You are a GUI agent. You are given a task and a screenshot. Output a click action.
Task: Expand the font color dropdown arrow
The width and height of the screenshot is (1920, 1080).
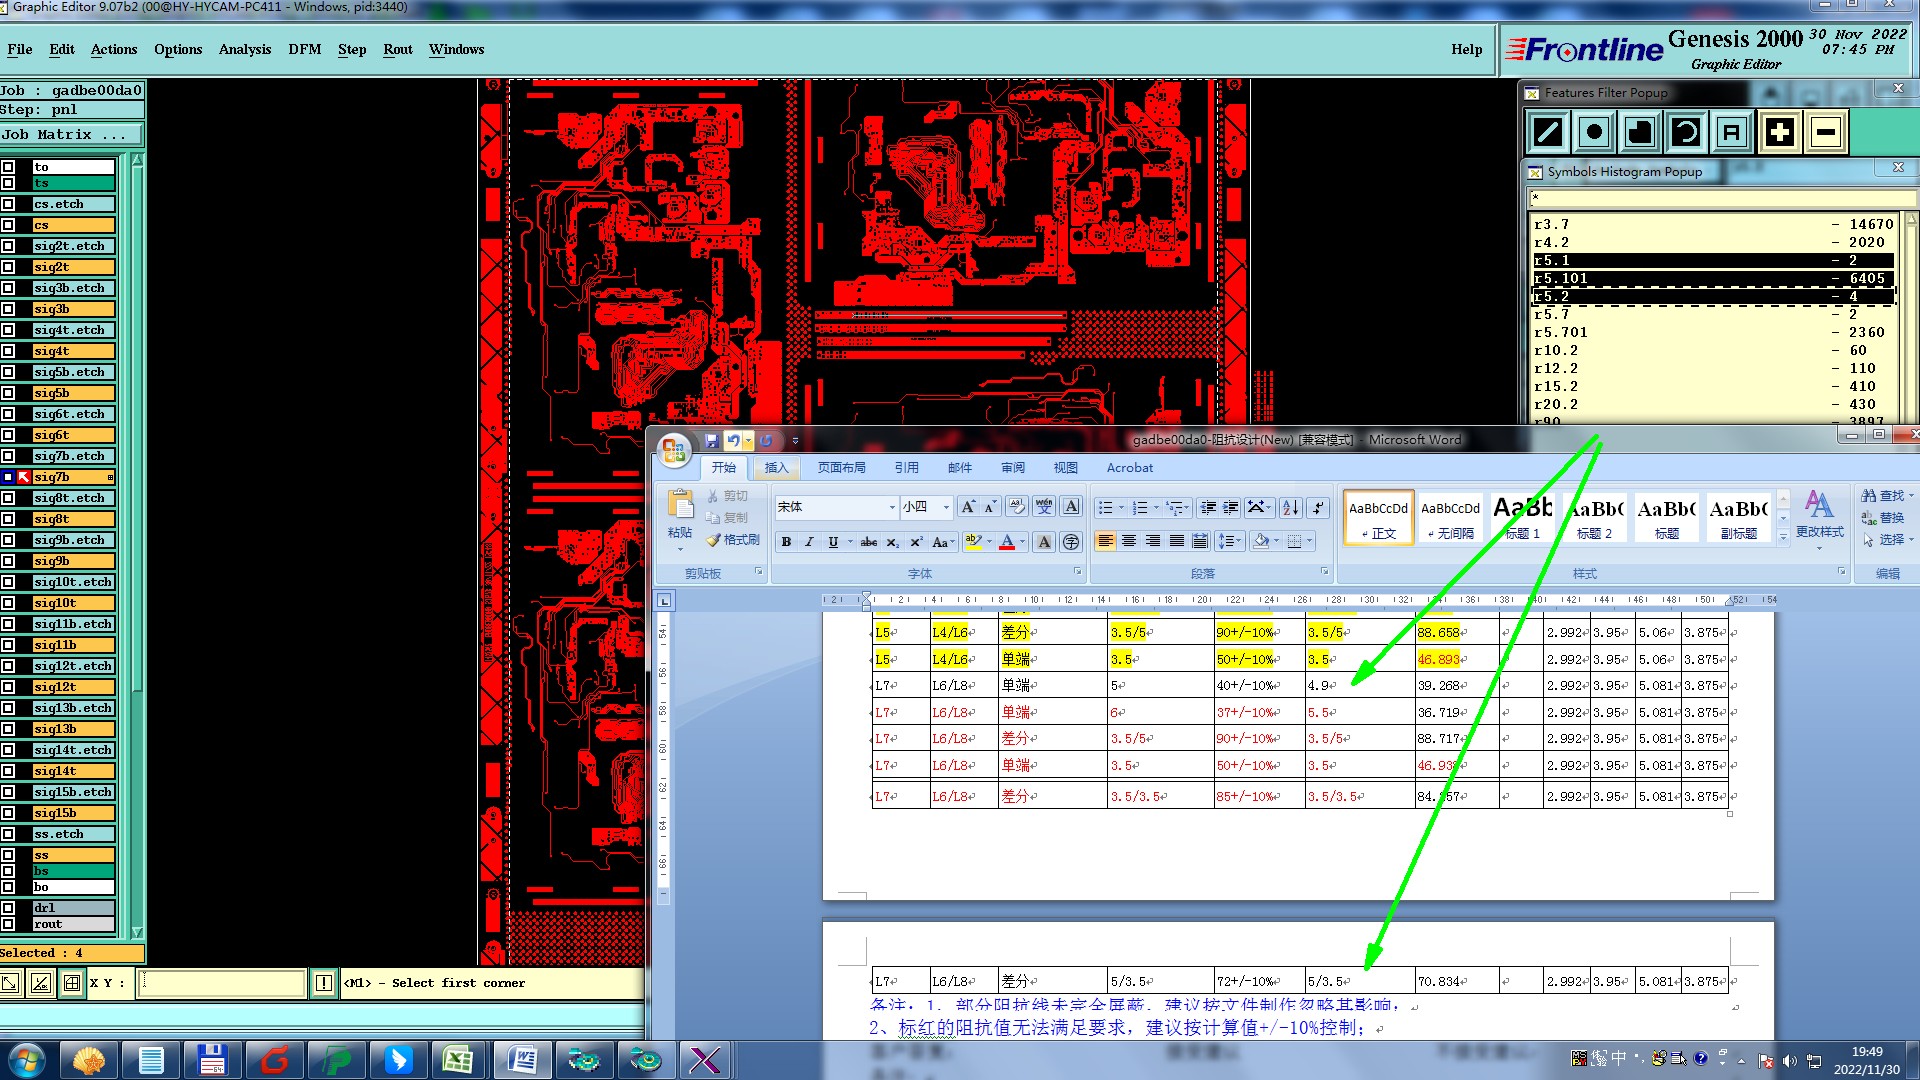tap(1023, 542)
